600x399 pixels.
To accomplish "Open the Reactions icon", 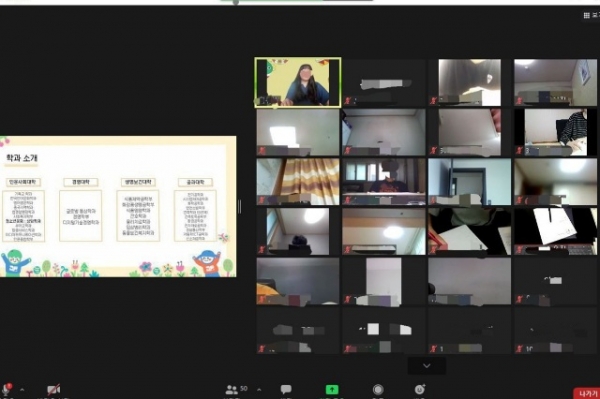I will [x=420, y=389].
